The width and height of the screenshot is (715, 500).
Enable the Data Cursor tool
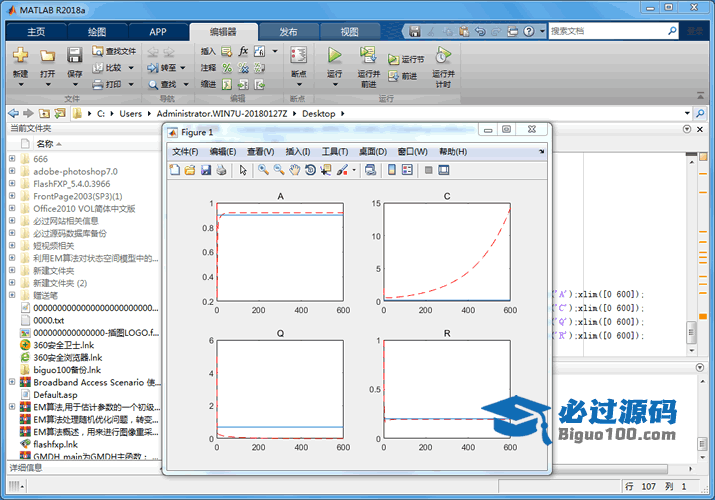pyautogui.click(x=326, y=170)
